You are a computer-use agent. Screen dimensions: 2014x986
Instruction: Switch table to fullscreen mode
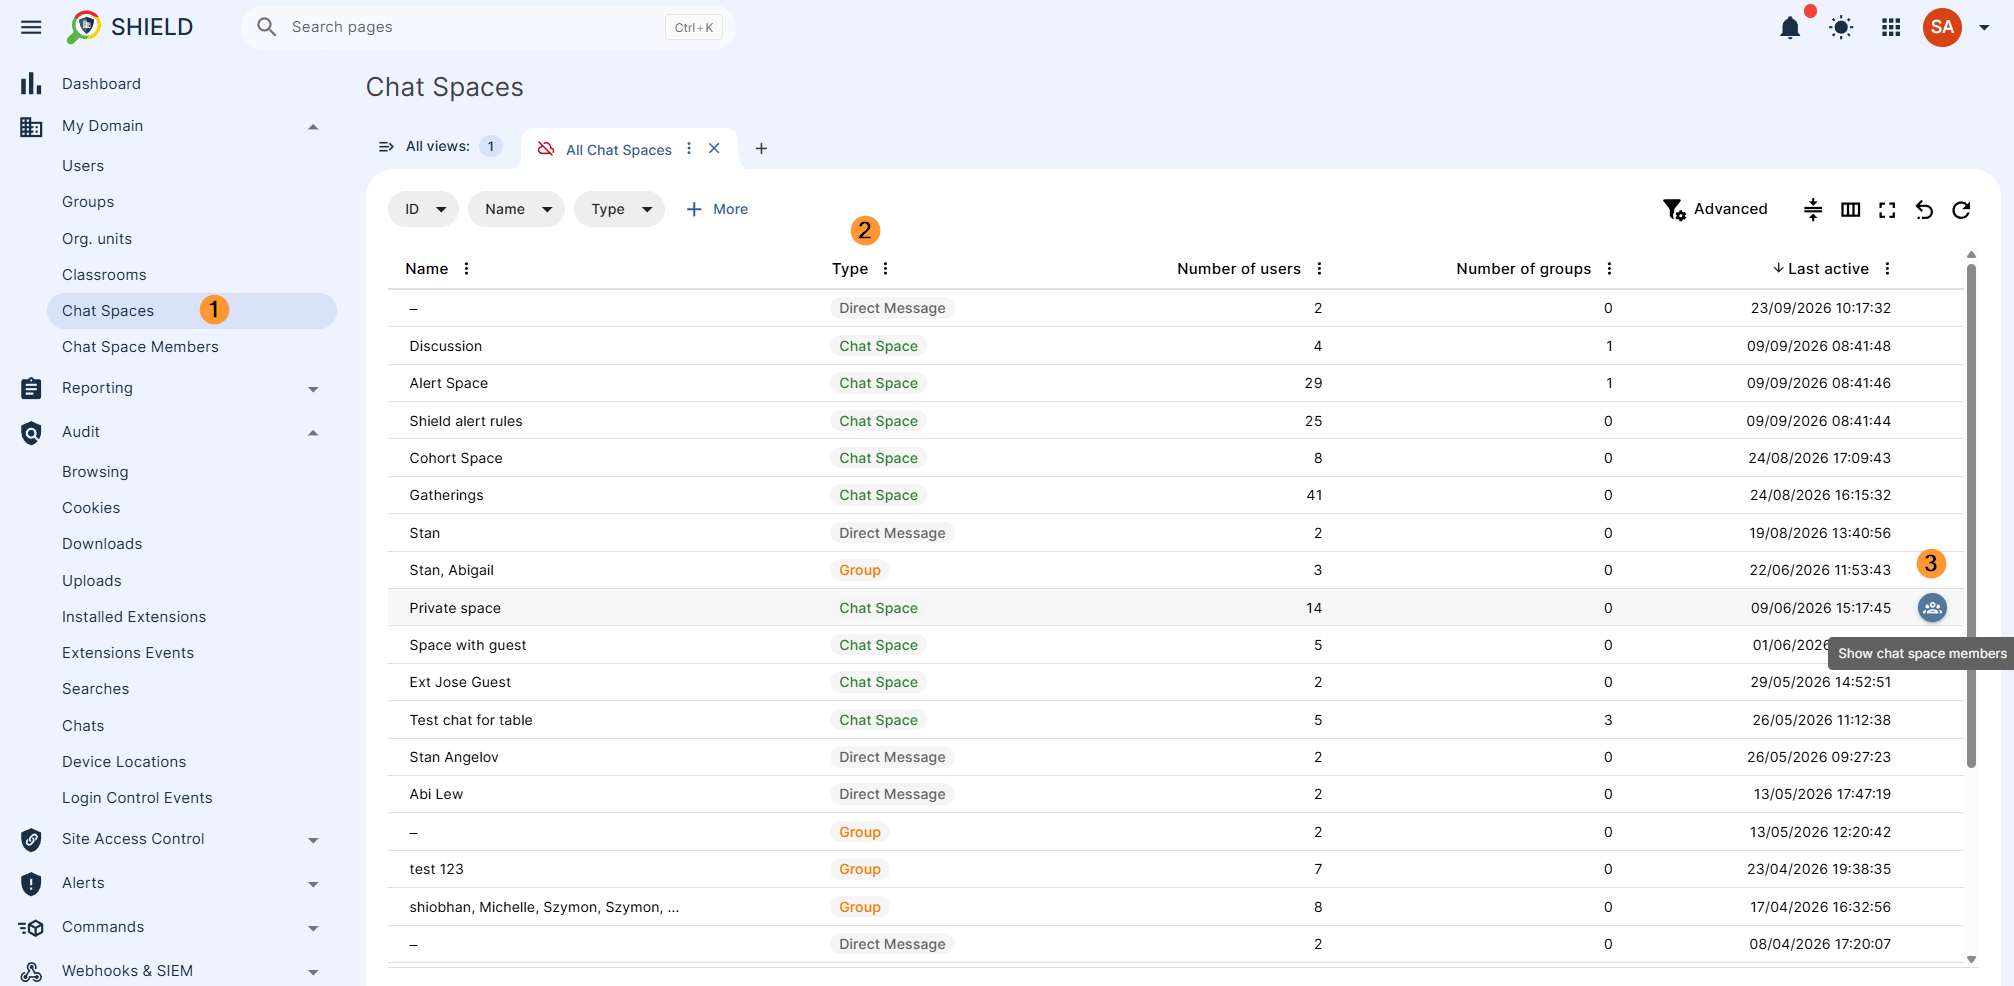(1887, 209)
